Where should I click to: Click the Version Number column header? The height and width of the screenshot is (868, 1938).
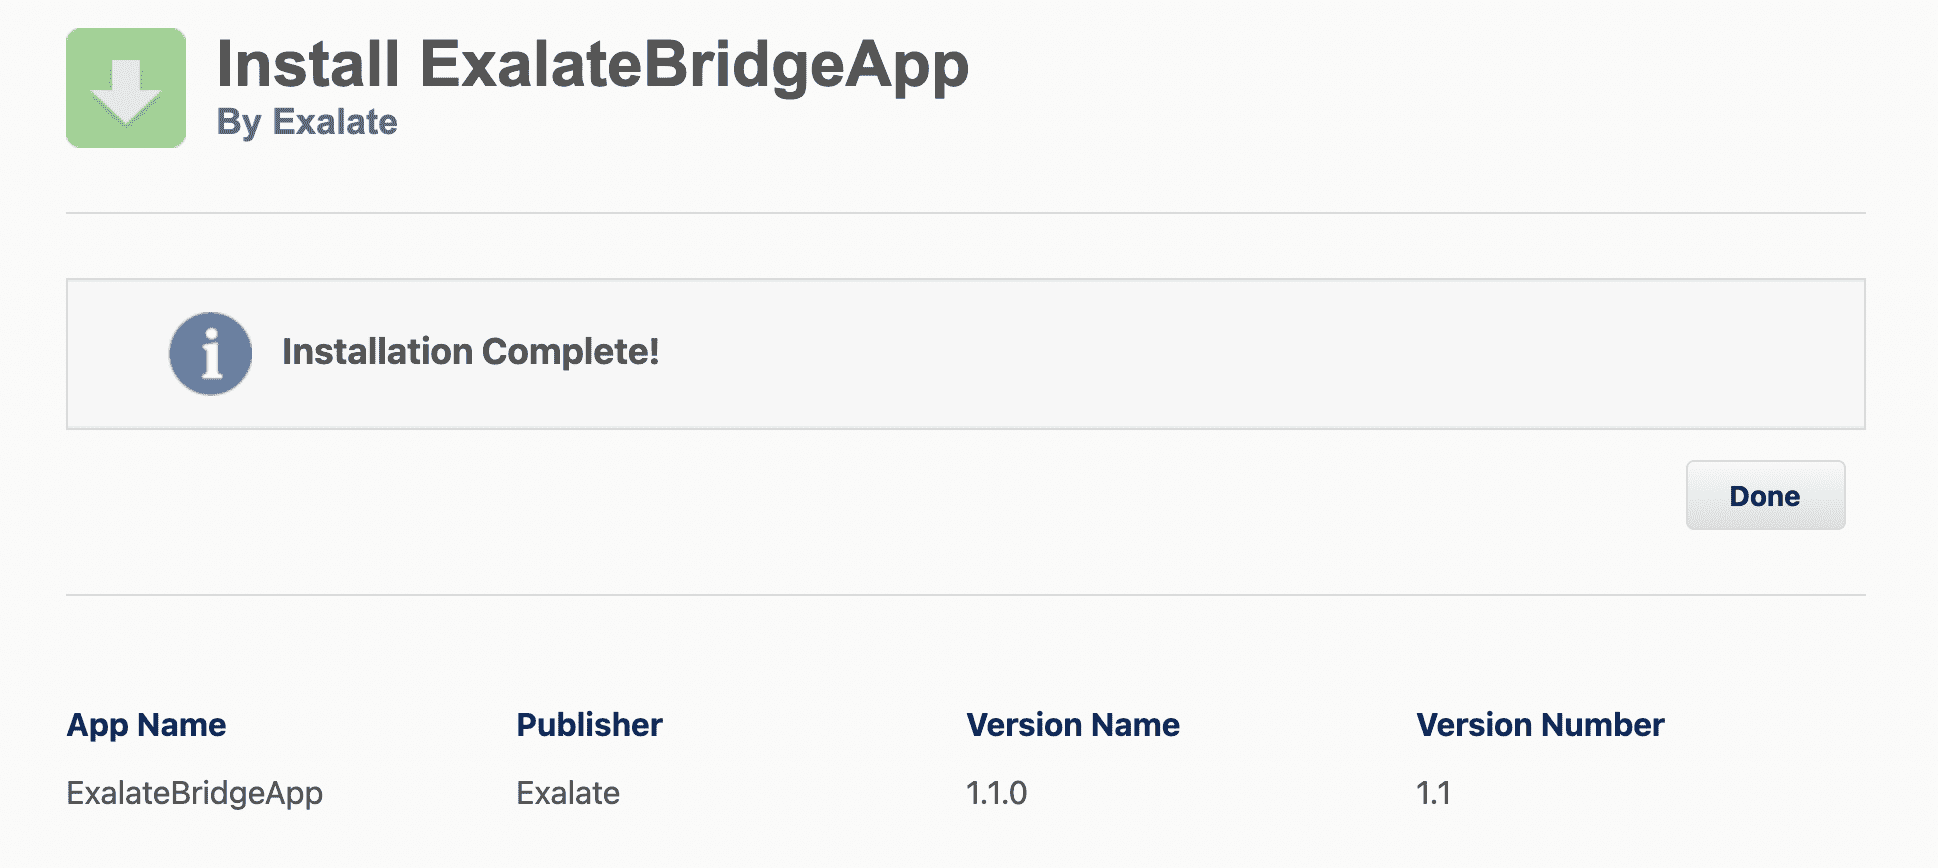point(1539,724)
